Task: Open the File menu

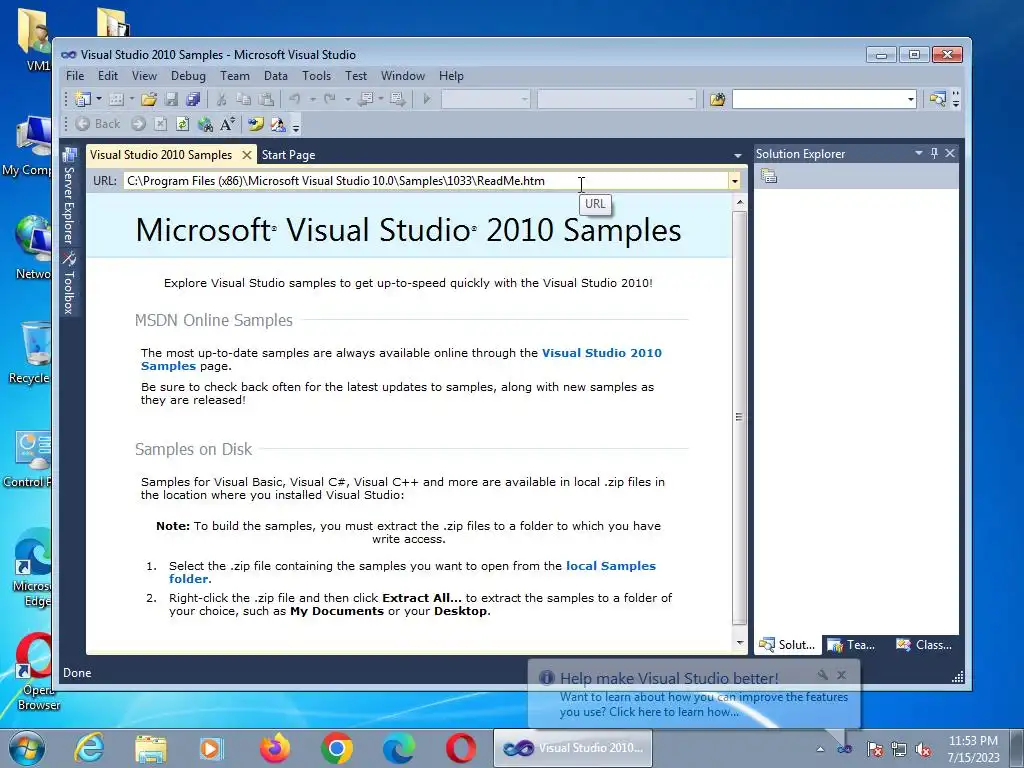Action: [x=75, y=76]
